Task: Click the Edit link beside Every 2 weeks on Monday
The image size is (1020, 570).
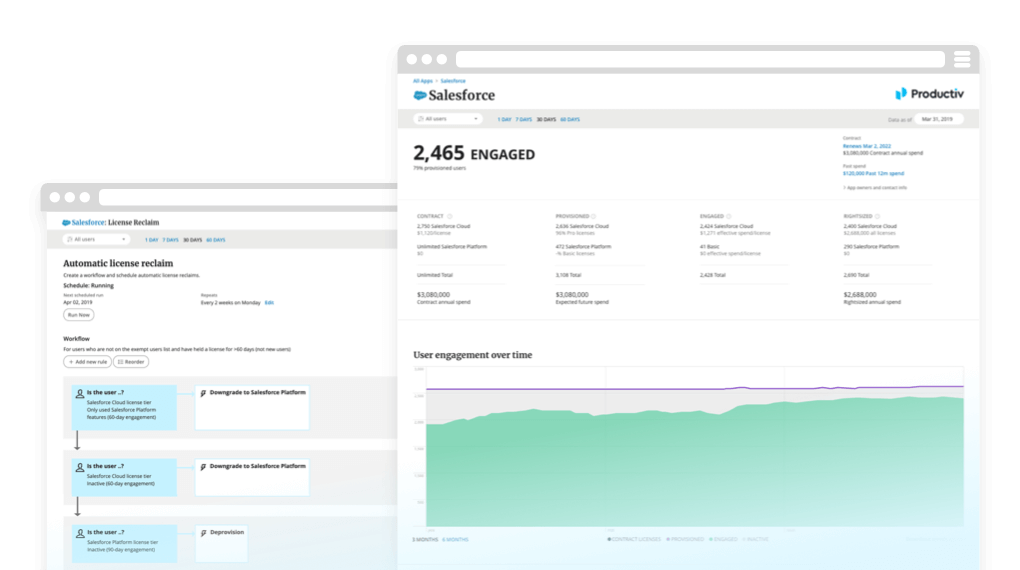Action: 269,303
